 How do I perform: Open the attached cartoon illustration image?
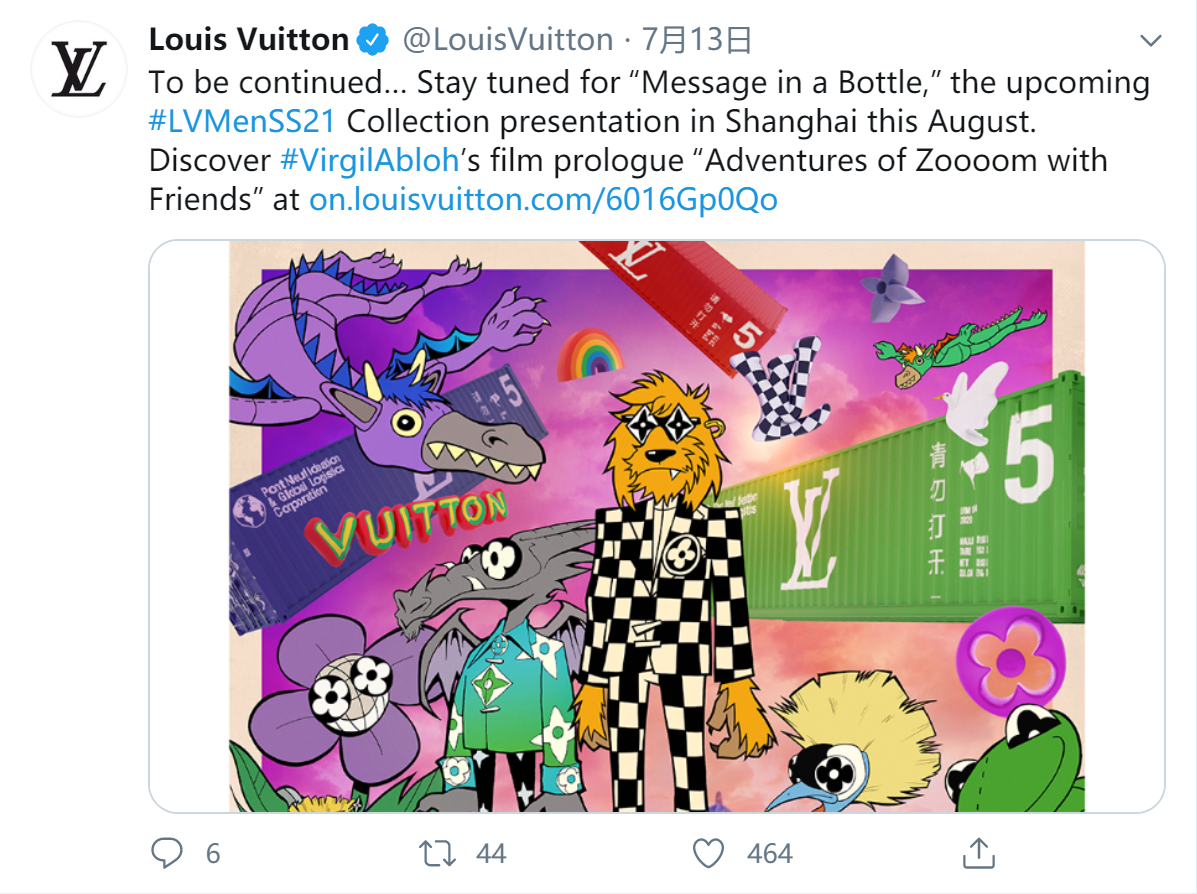pyautogui.click(x=657, y=526)
